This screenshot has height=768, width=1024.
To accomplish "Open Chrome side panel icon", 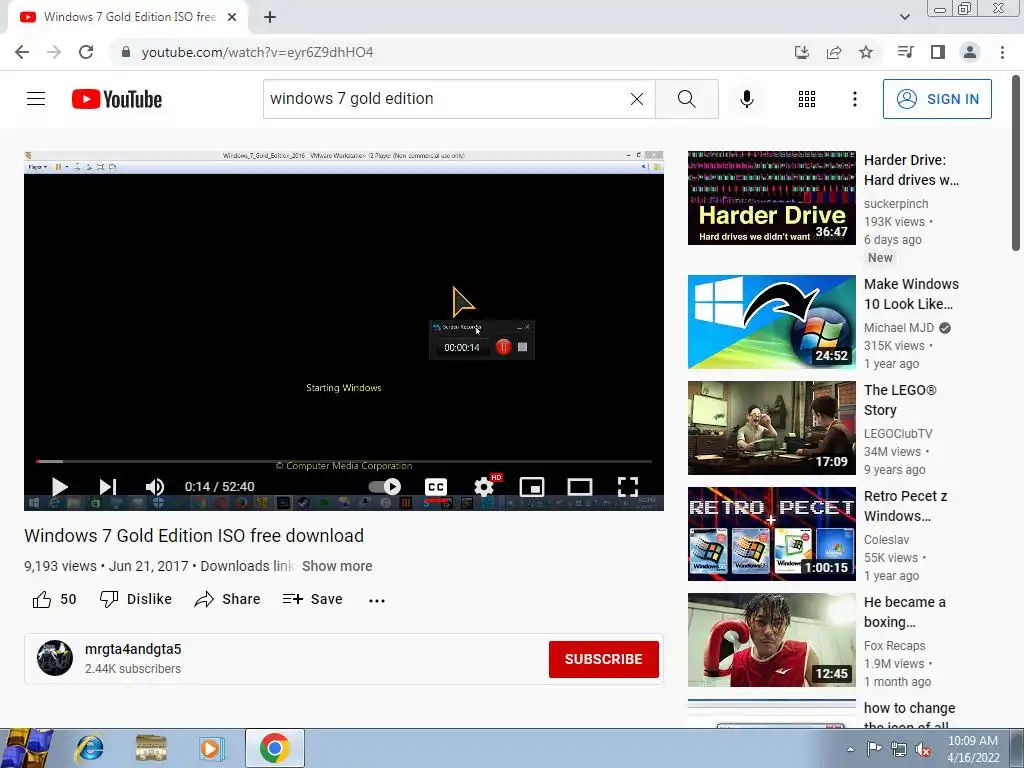I will [x=938, y=52].
